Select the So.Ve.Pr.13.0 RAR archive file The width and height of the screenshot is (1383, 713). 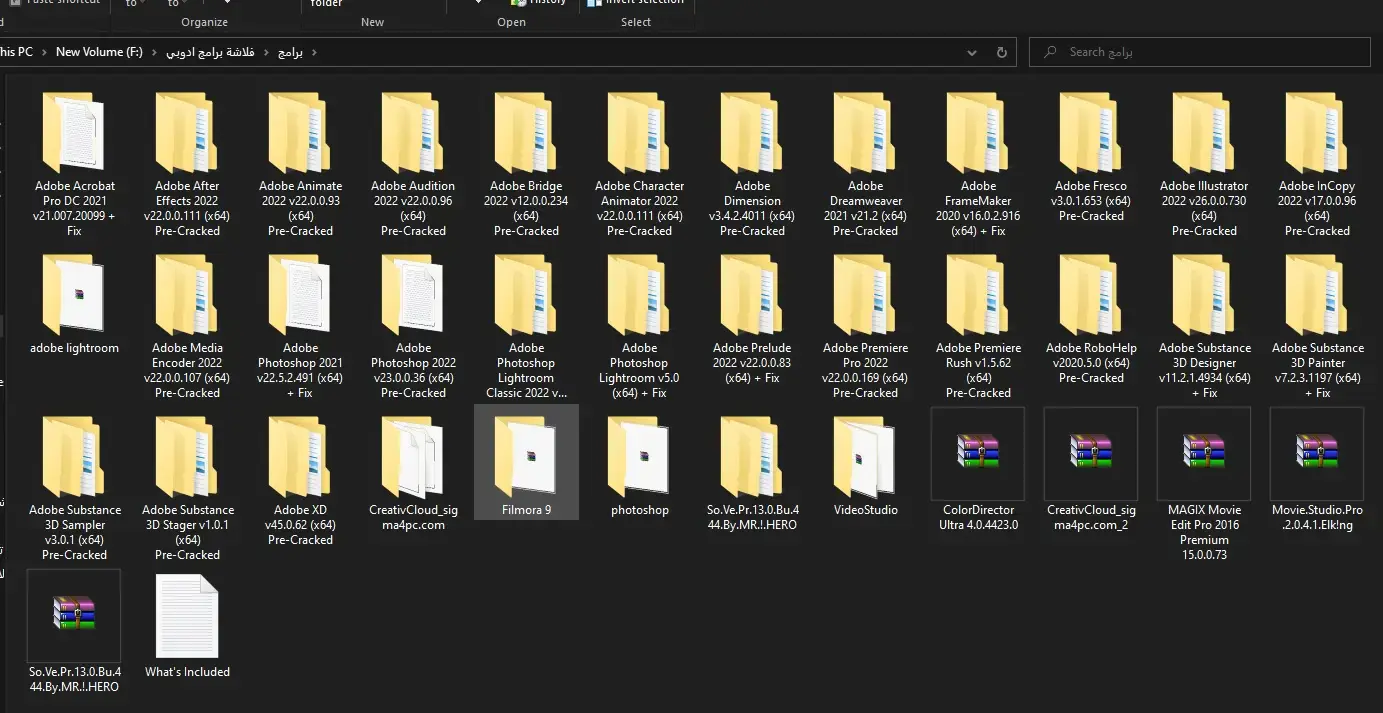coord(74,632)
